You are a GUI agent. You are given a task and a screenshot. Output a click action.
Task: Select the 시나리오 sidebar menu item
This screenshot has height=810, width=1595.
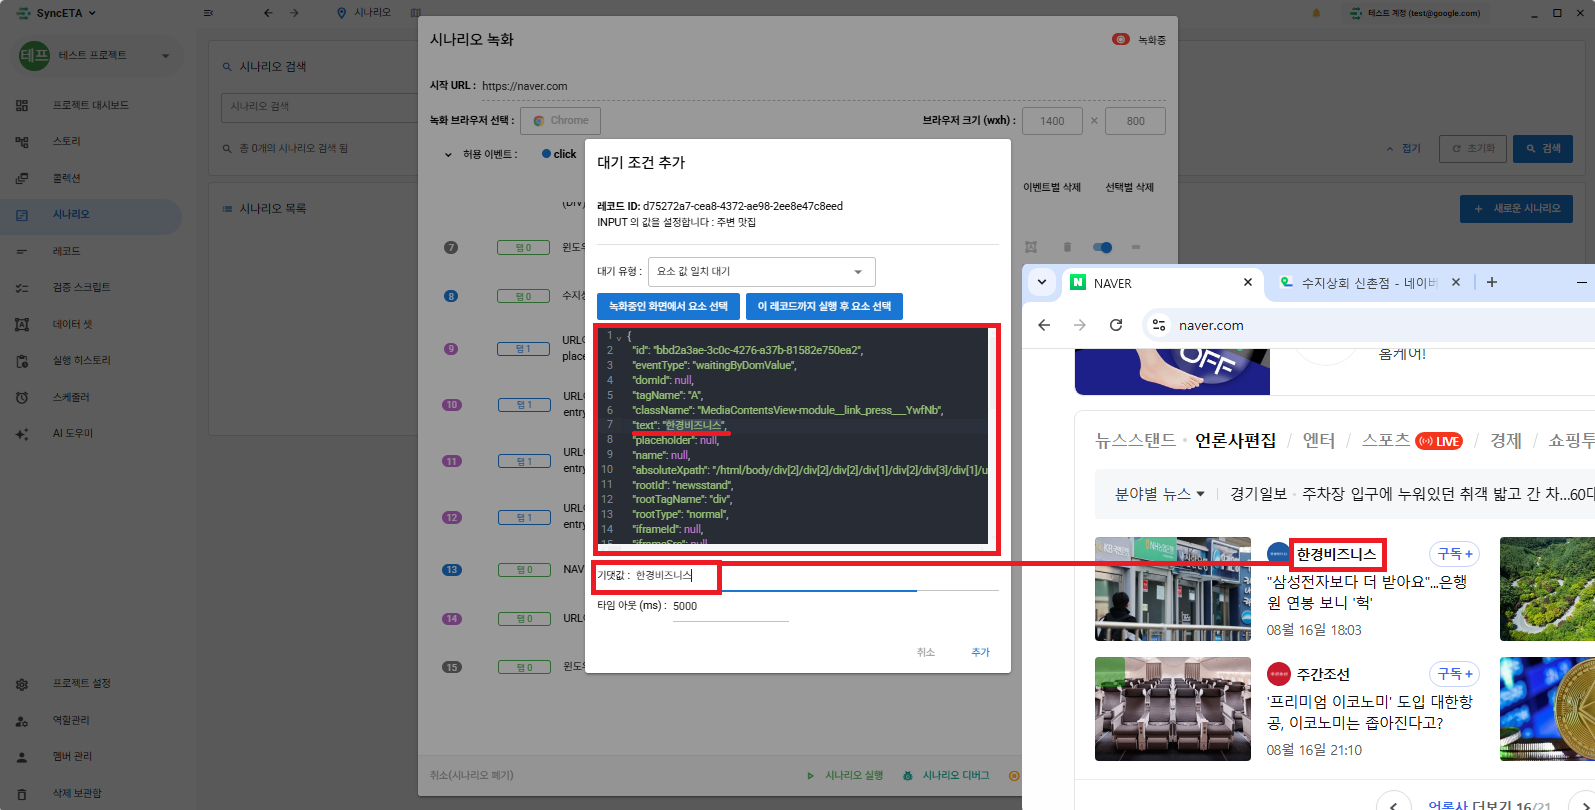point(91,215)
